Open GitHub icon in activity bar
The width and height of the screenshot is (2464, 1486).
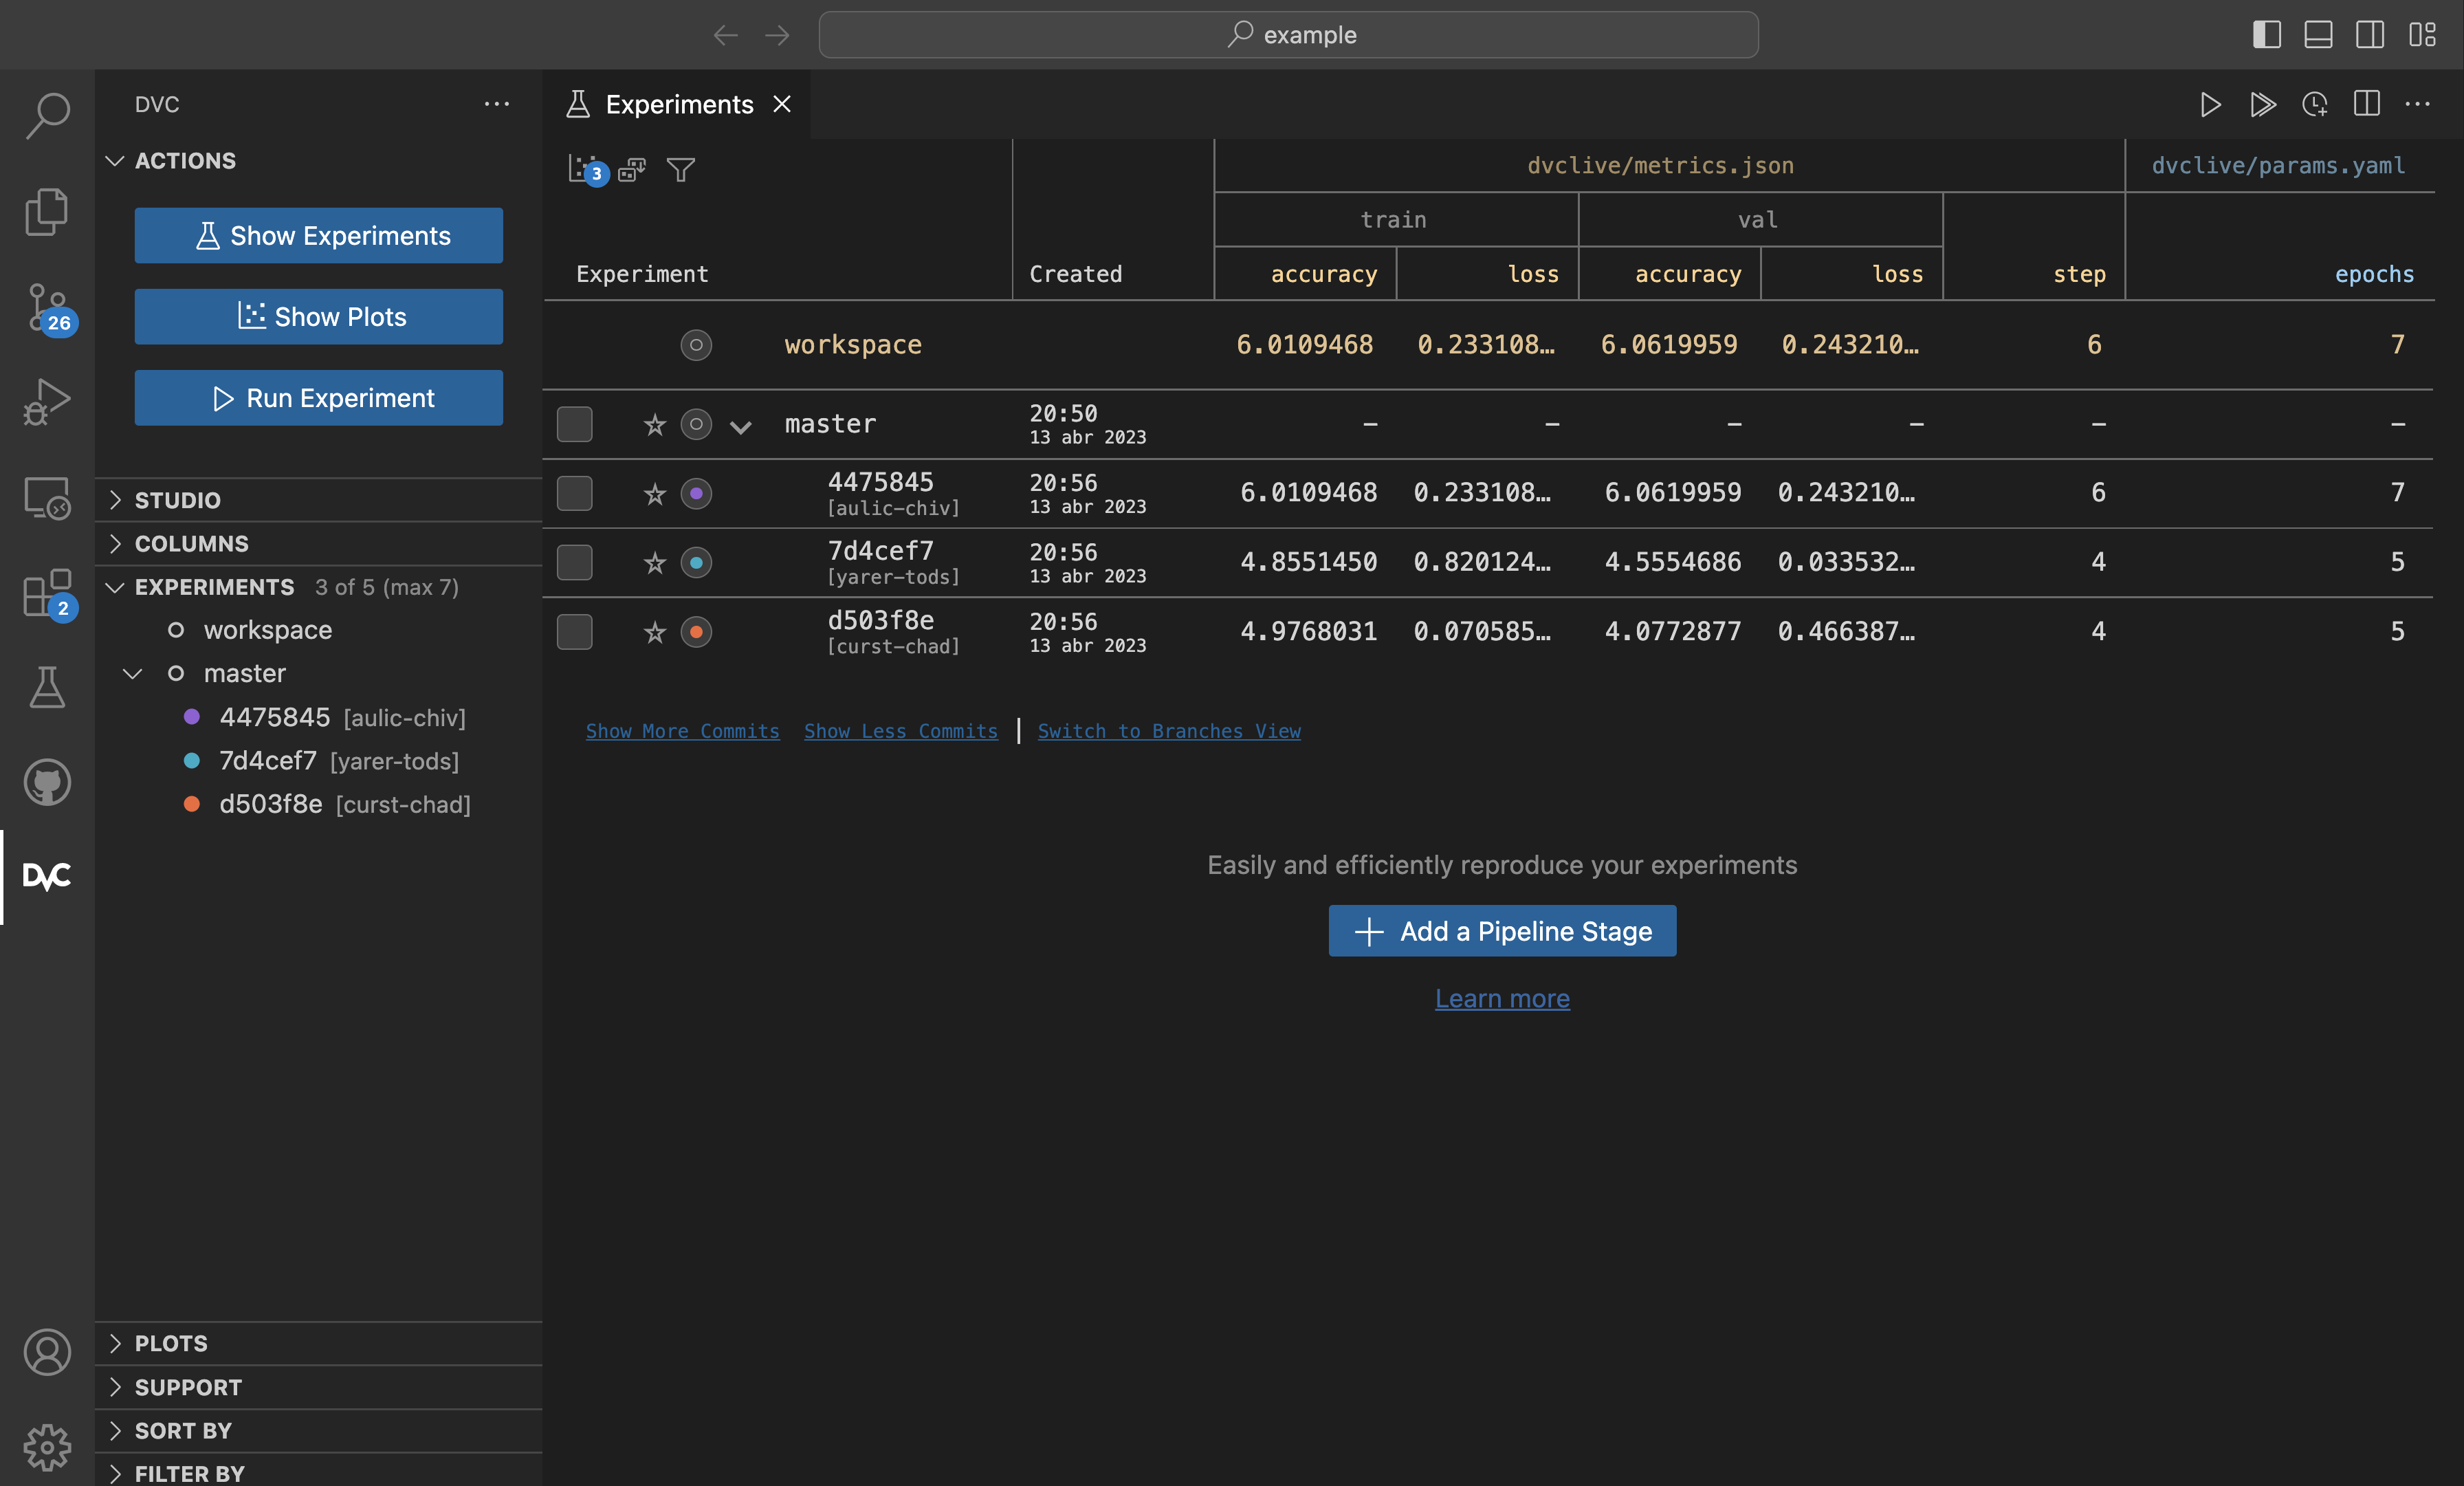[47, 782]
